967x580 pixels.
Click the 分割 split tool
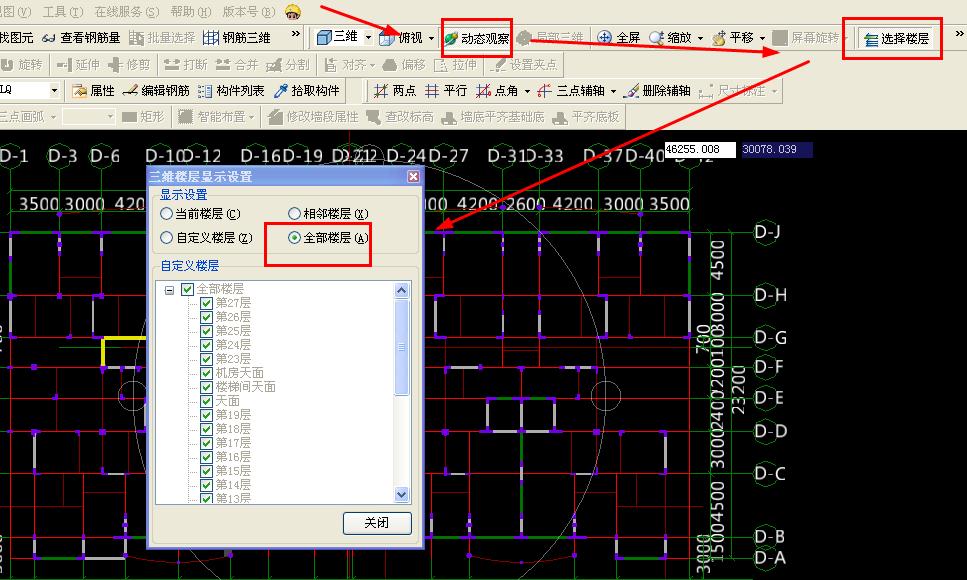point(288,64)
